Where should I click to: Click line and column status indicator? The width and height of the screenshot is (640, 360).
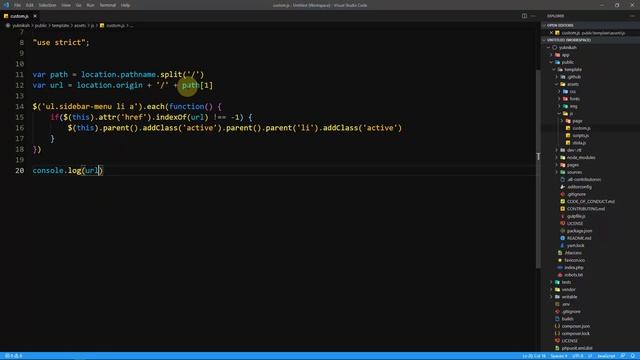(534, 356)
